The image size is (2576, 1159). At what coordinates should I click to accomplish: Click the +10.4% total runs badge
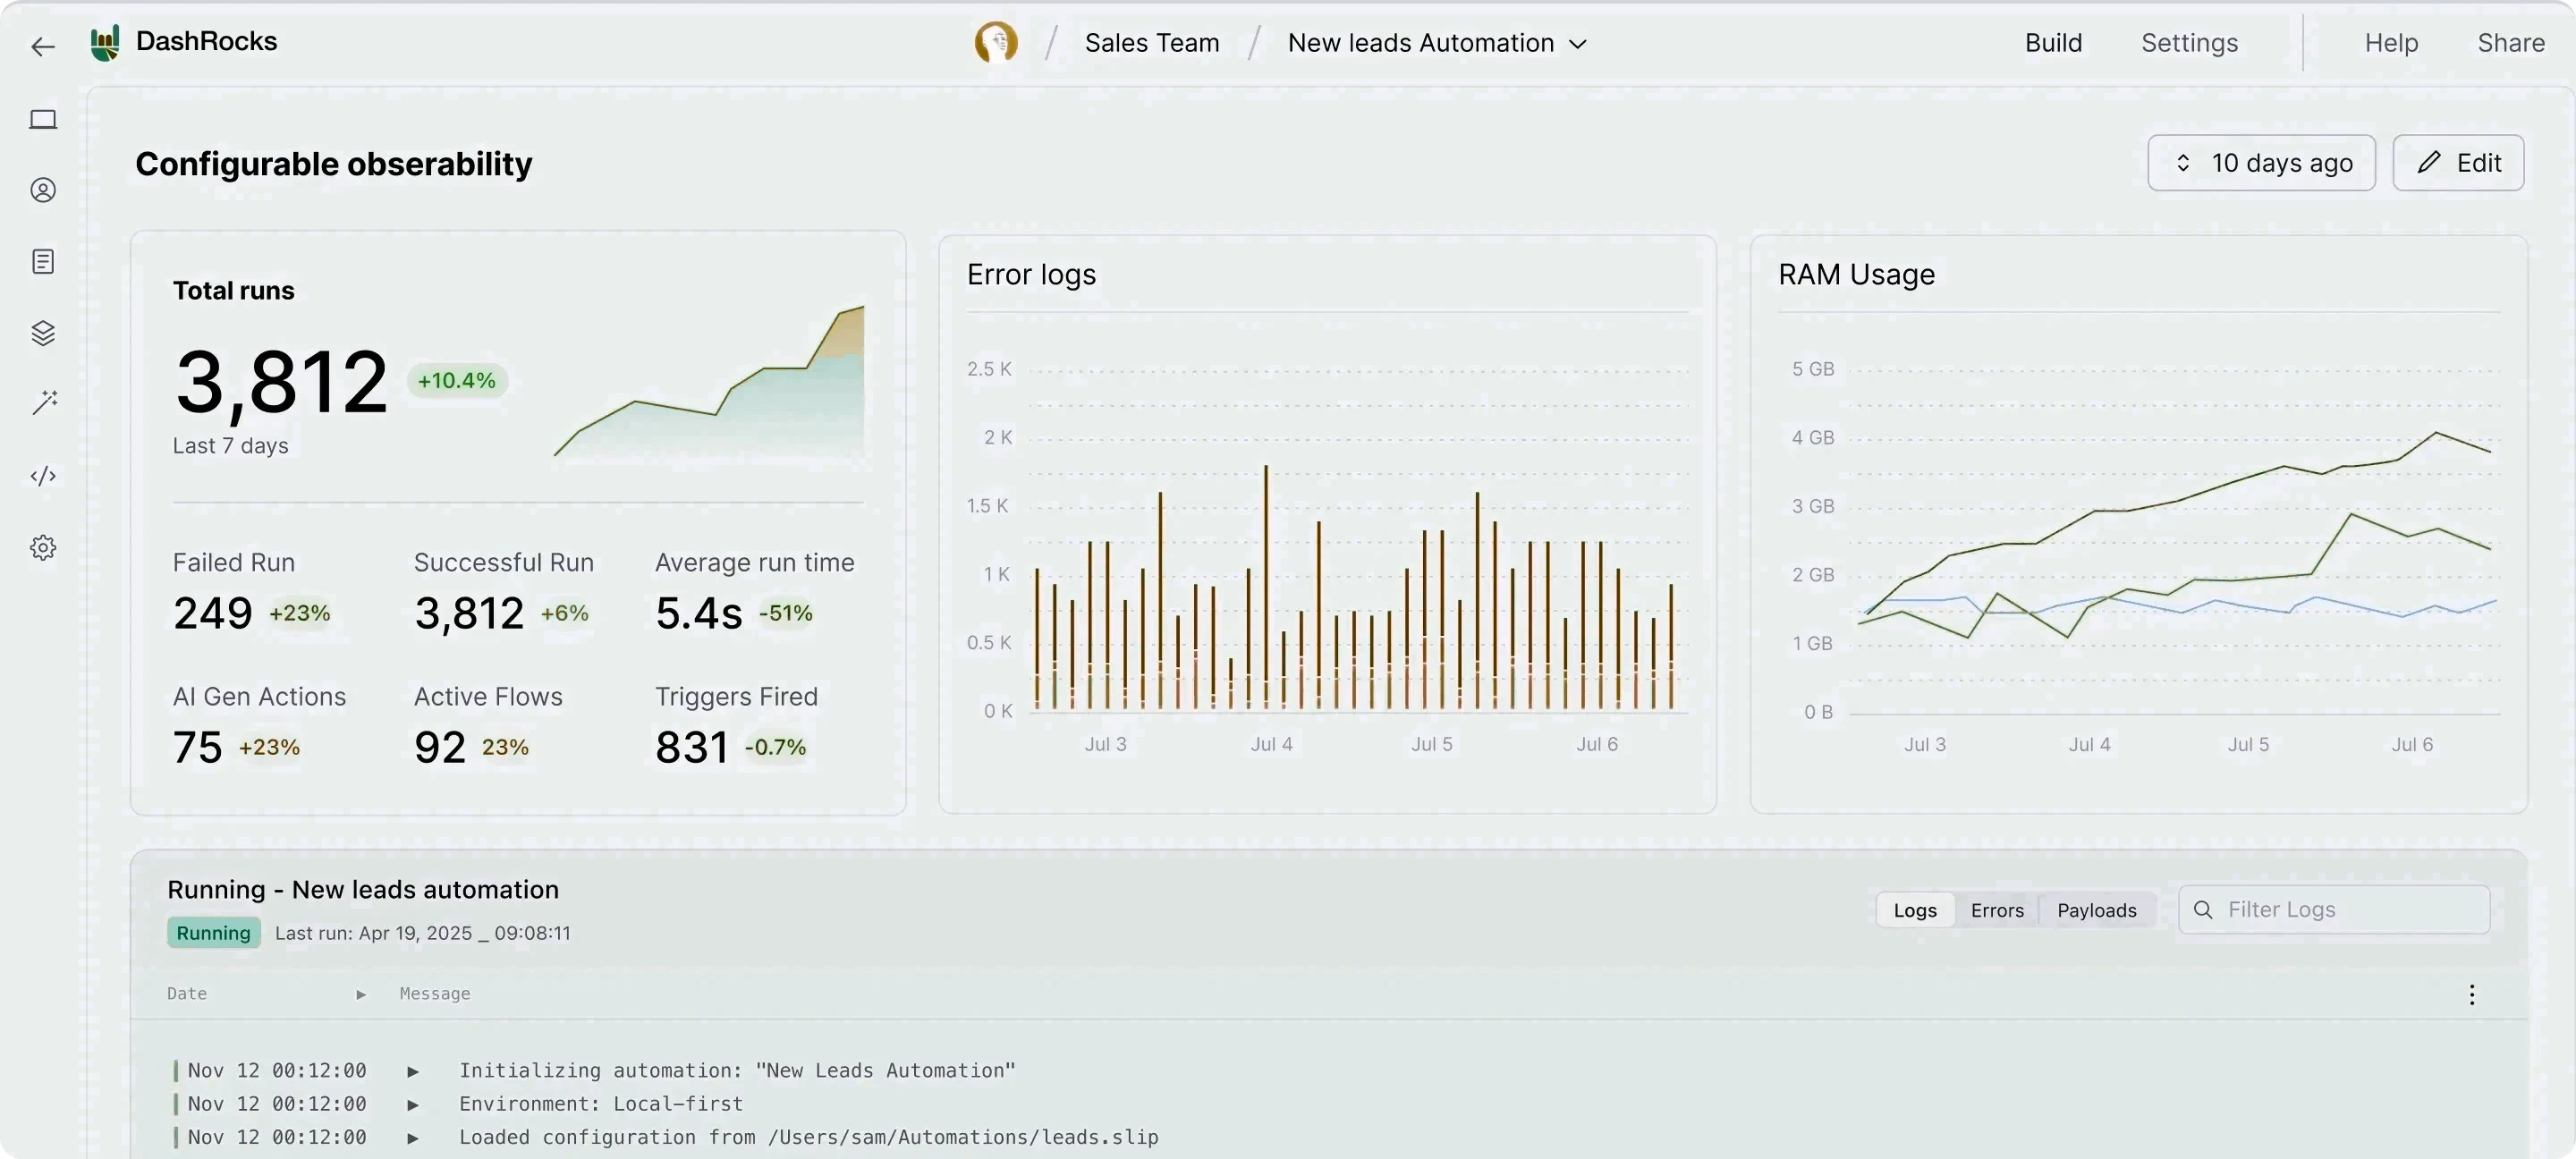coord(456,381)
